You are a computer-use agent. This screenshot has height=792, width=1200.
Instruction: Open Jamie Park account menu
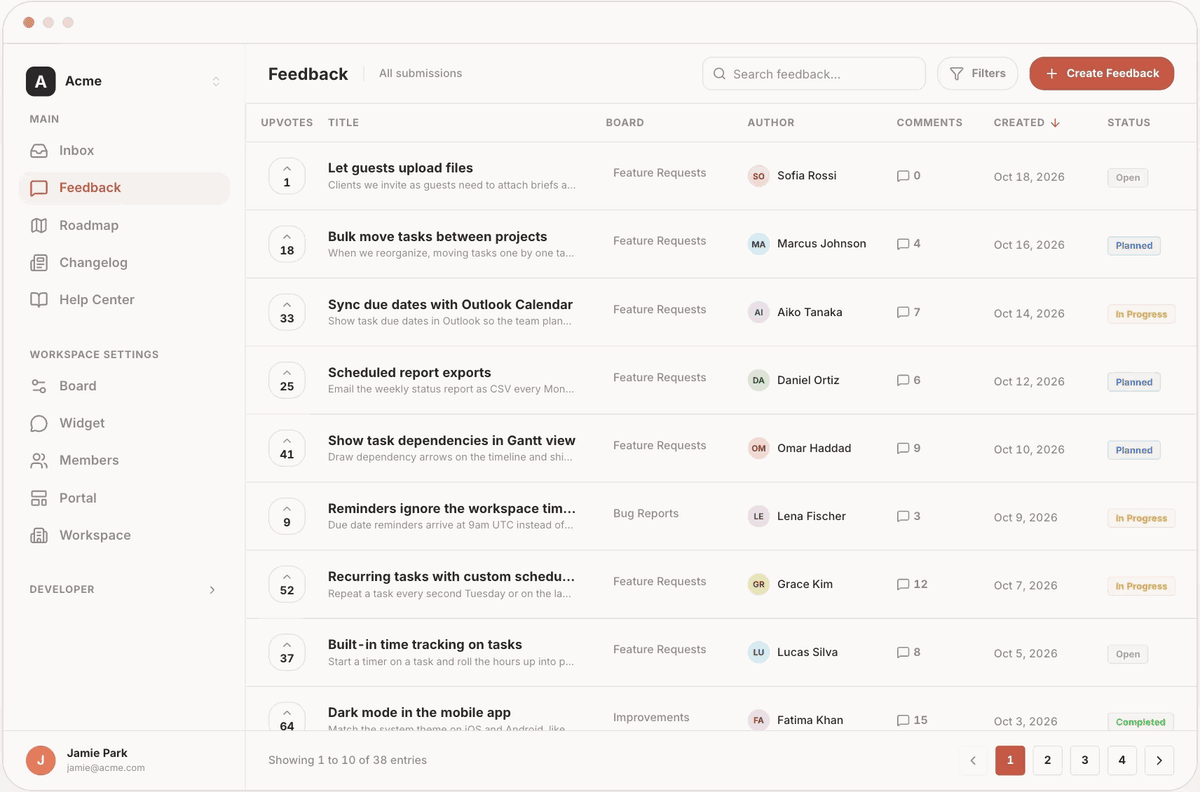[124, 761]
